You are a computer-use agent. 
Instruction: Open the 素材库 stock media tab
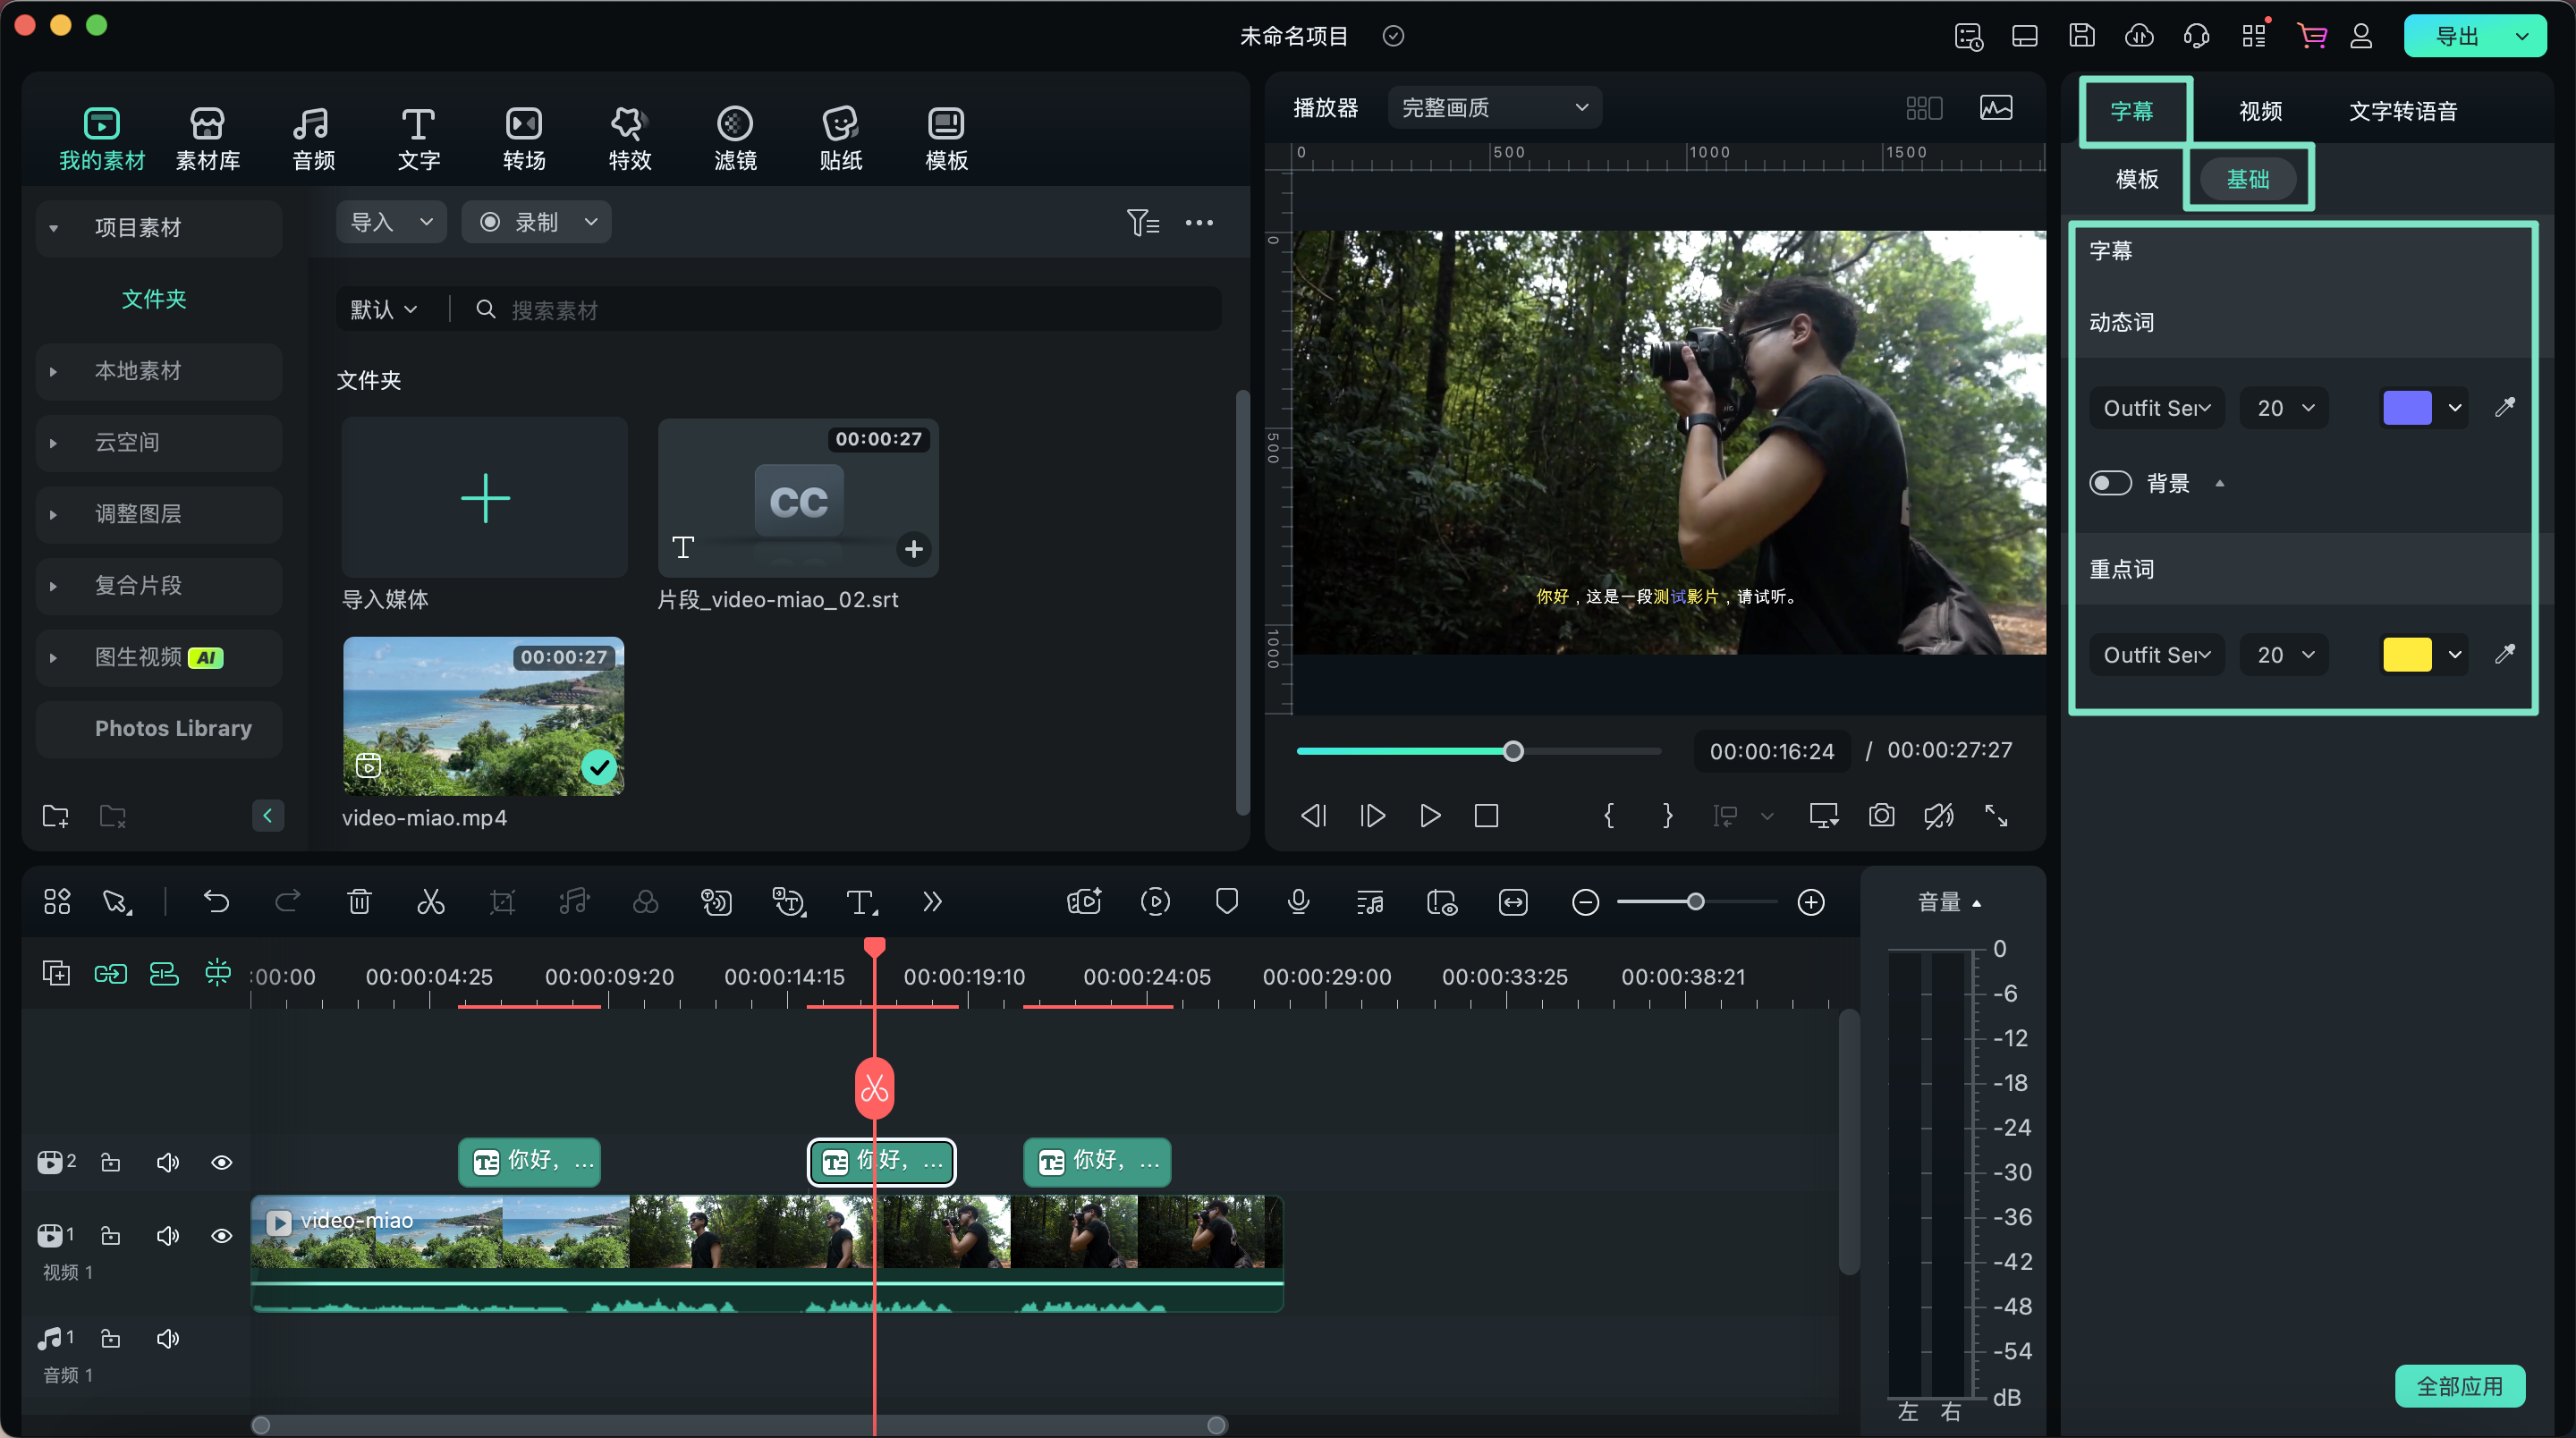[207, 138]
